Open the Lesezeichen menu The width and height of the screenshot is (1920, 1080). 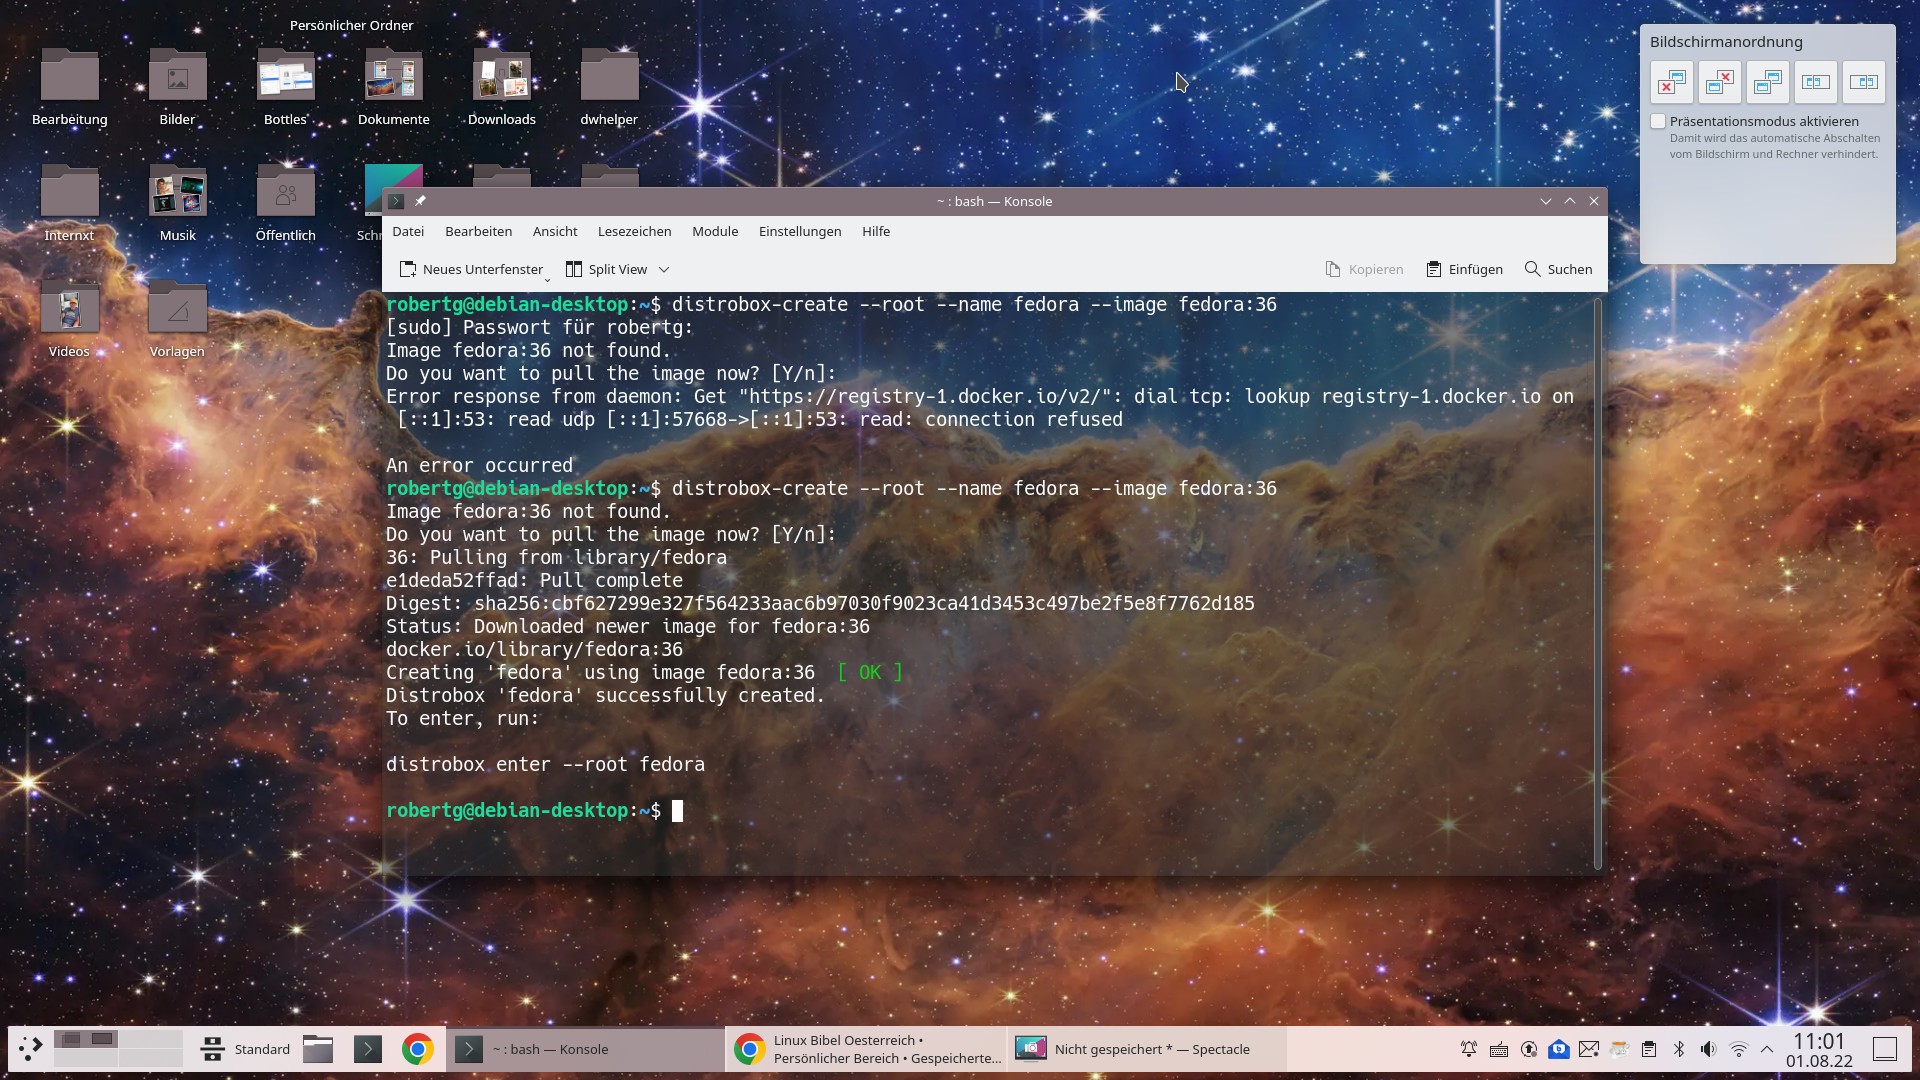pyautogui.click(x=634, y=231)
